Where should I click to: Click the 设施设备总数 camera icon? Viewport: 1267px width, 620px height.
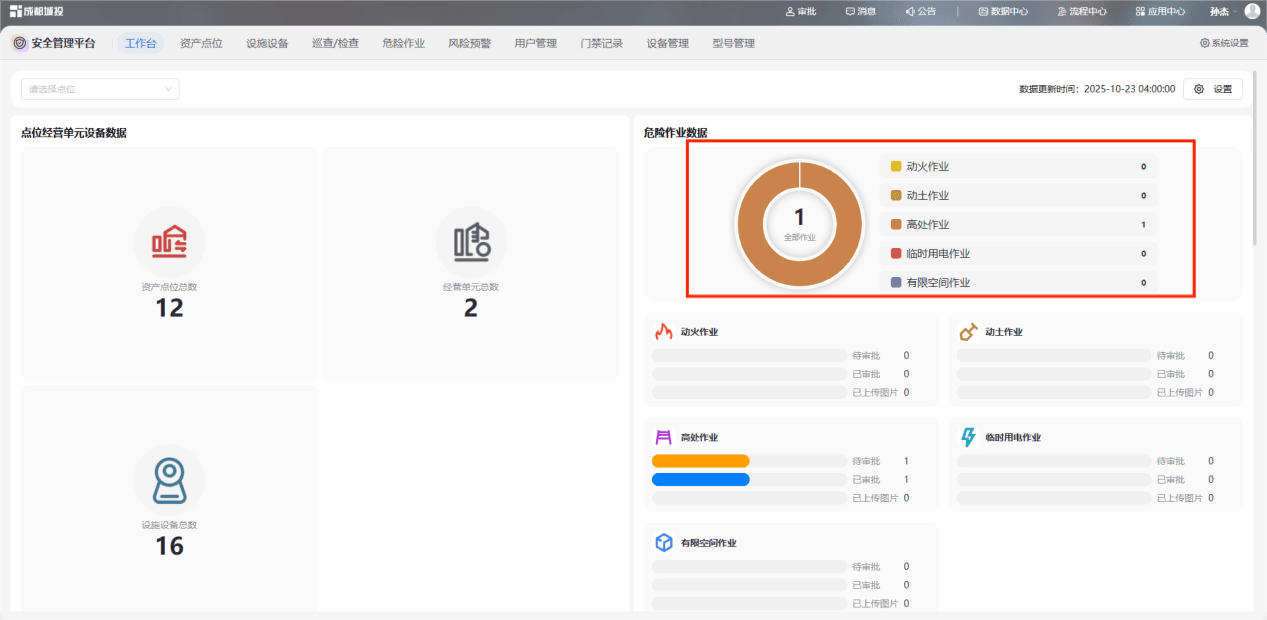tap(169, 480)
